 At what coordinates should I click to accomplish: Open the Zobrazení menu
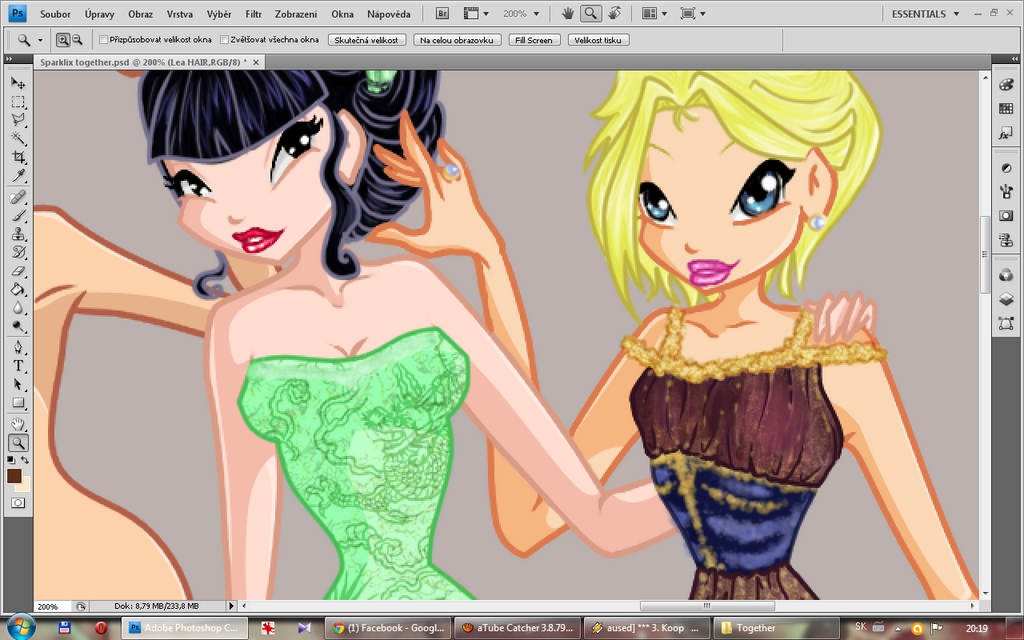tap(296, 14)
